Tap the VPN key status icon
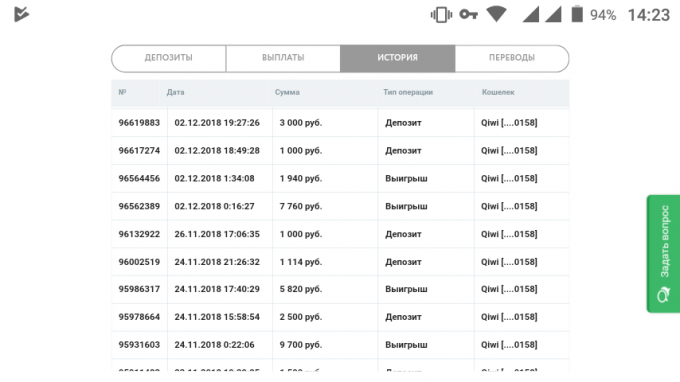The width and height of the screenshot is (680, 382). click(468, 15)
